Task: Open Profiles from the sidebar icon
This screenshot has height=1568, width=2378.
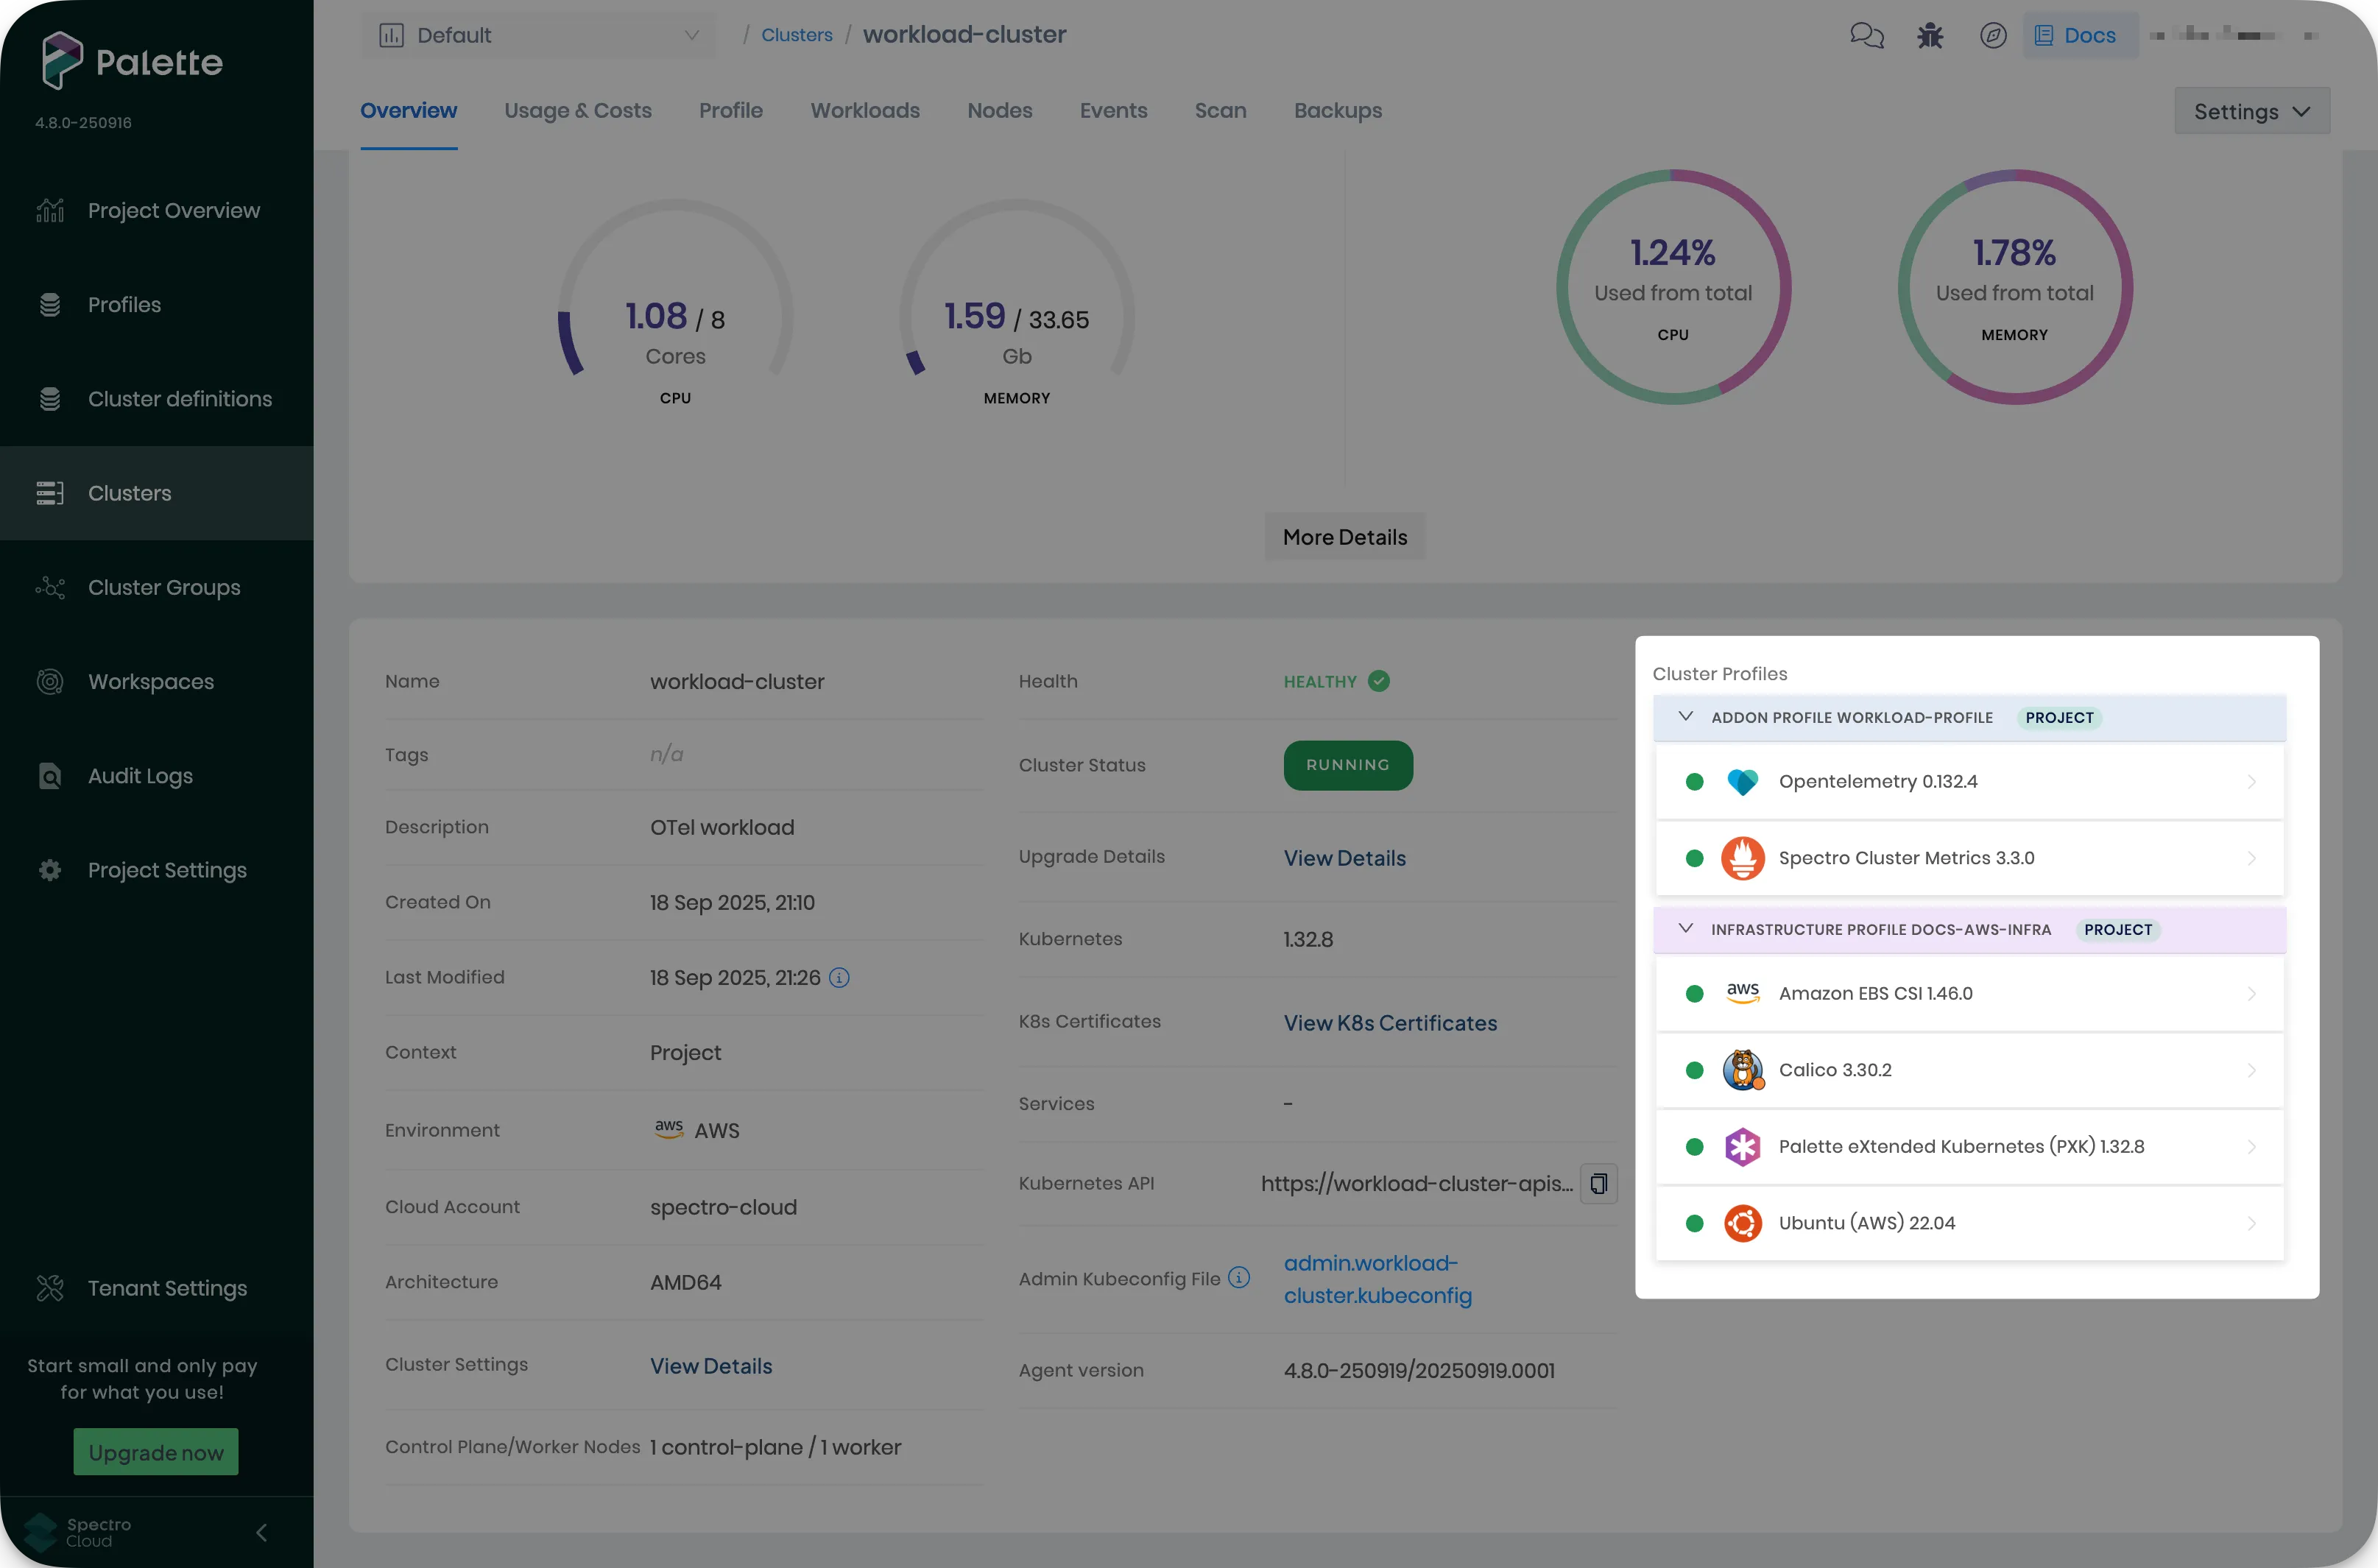Action: (51, 304)
